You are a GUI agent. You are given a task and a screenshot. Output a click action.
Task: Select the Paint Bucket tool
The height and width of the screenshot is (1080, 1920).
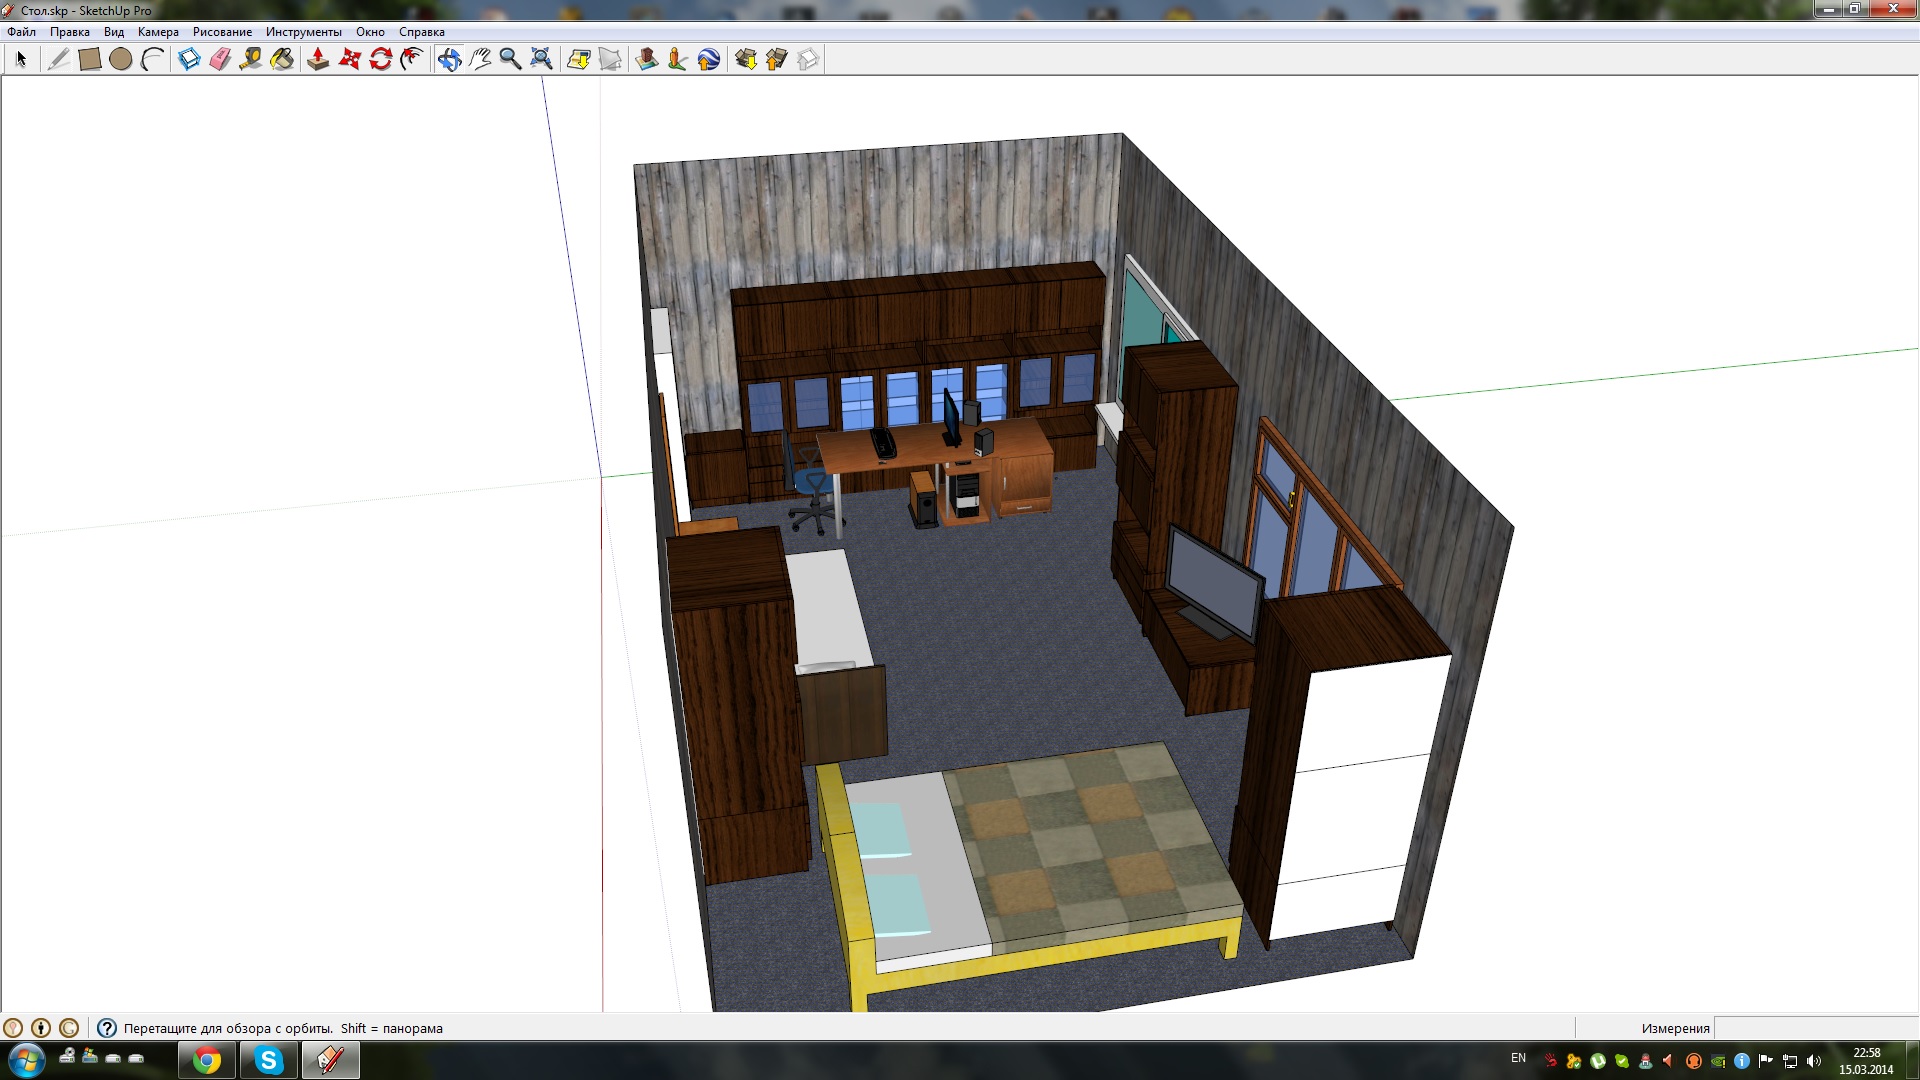[282, 59]
